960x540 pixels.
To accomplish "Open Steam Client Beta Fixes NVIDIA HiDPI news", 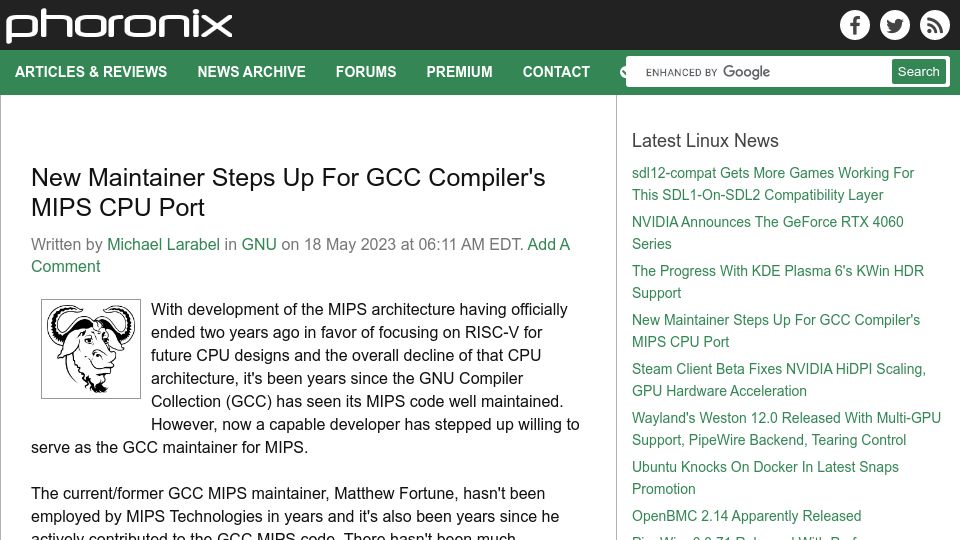I will point(779,380).
